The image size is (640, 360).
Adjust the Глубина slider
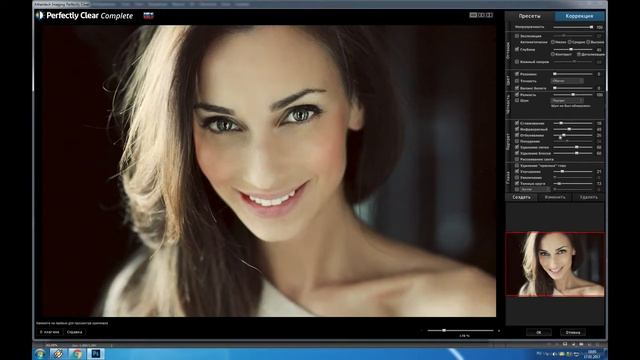[573, 49]
